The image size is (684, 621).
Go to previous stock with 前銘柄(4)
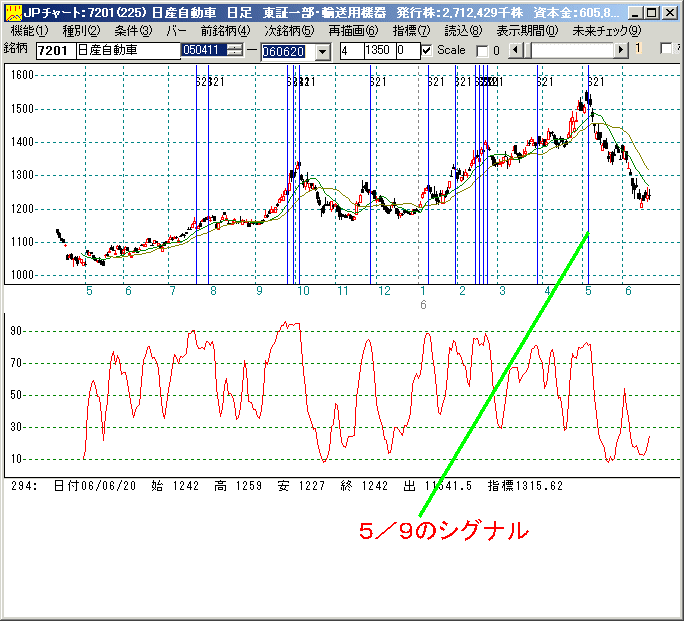[x=225, y=31]
